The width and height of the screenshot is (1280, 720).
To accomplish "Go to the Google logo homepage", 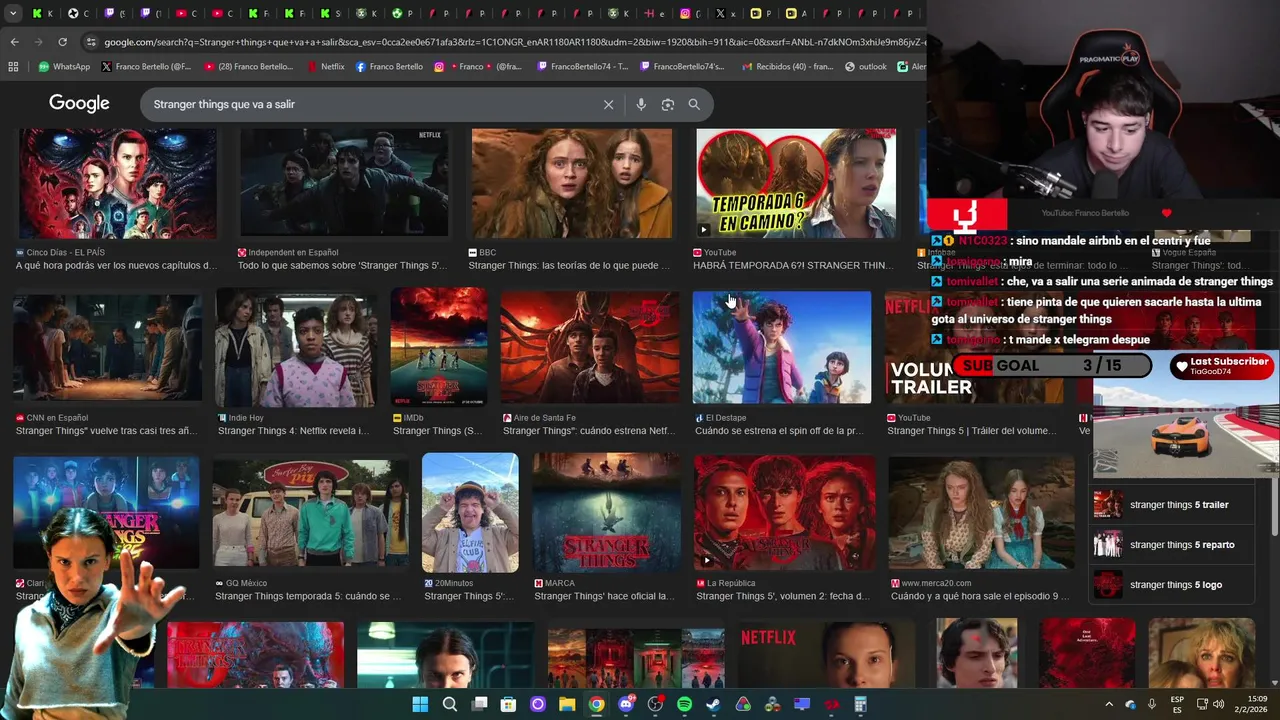I will coord(79,104).
